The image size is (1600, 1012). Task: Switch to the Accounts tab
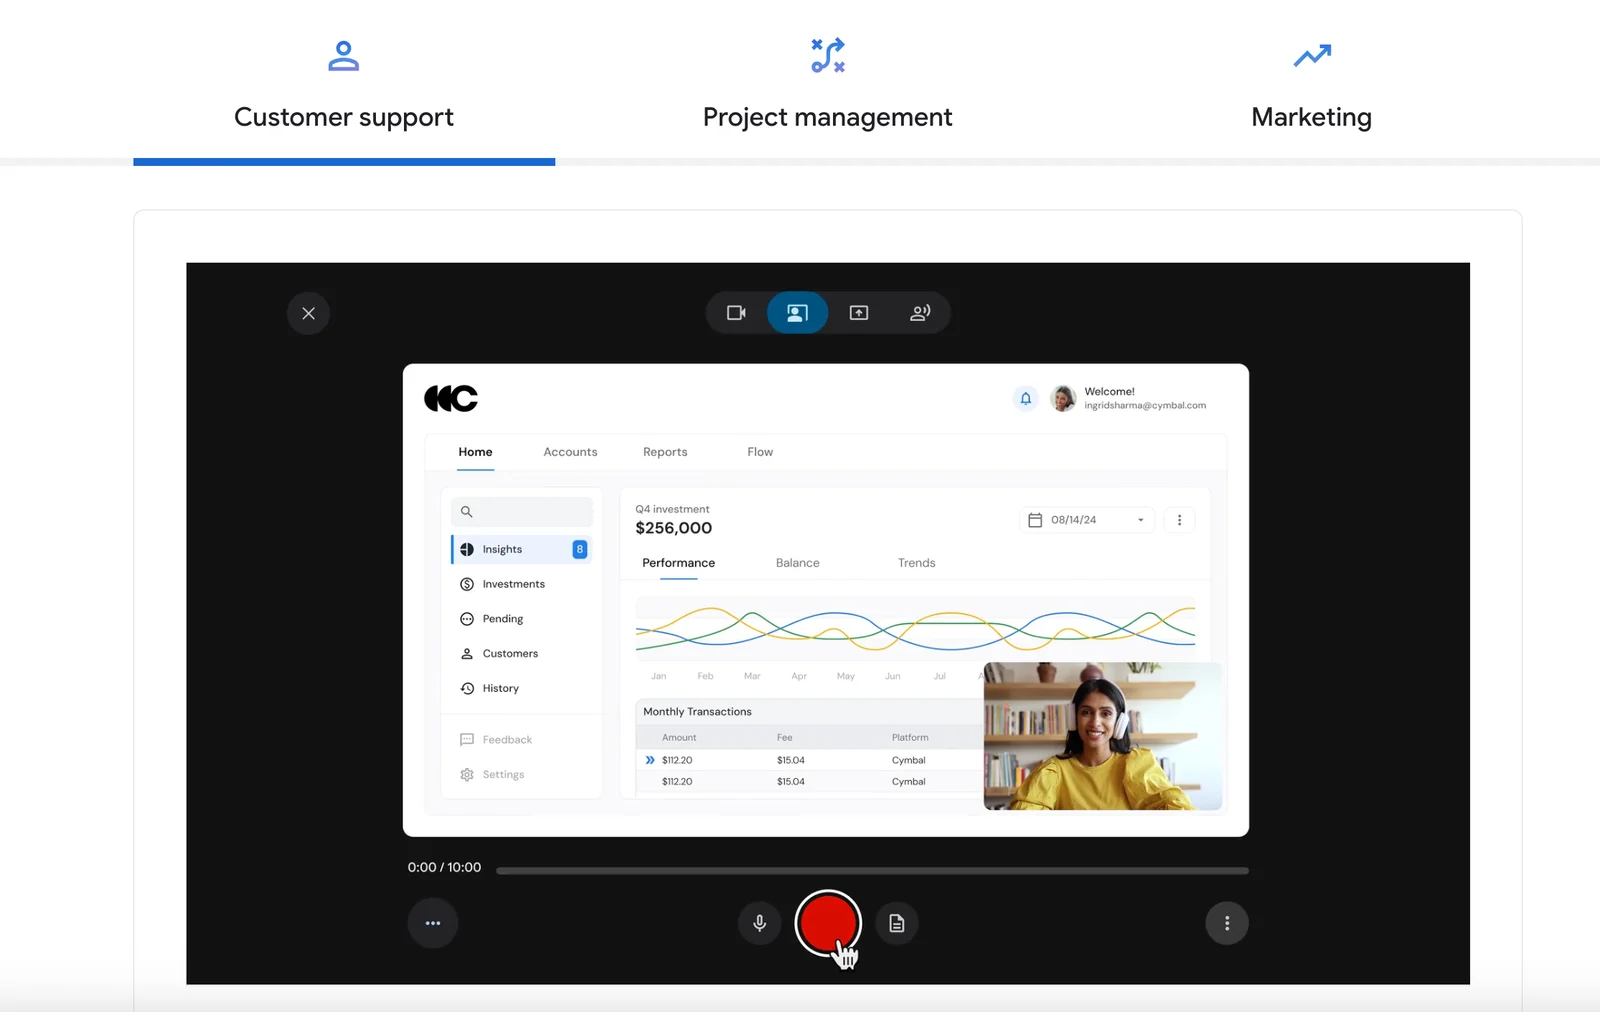[570, 451]
